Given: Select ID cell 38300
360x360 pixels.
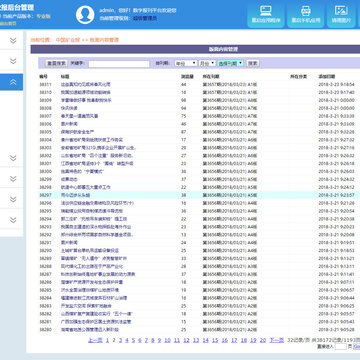Looking at the screenshot, I should (45, 172).
